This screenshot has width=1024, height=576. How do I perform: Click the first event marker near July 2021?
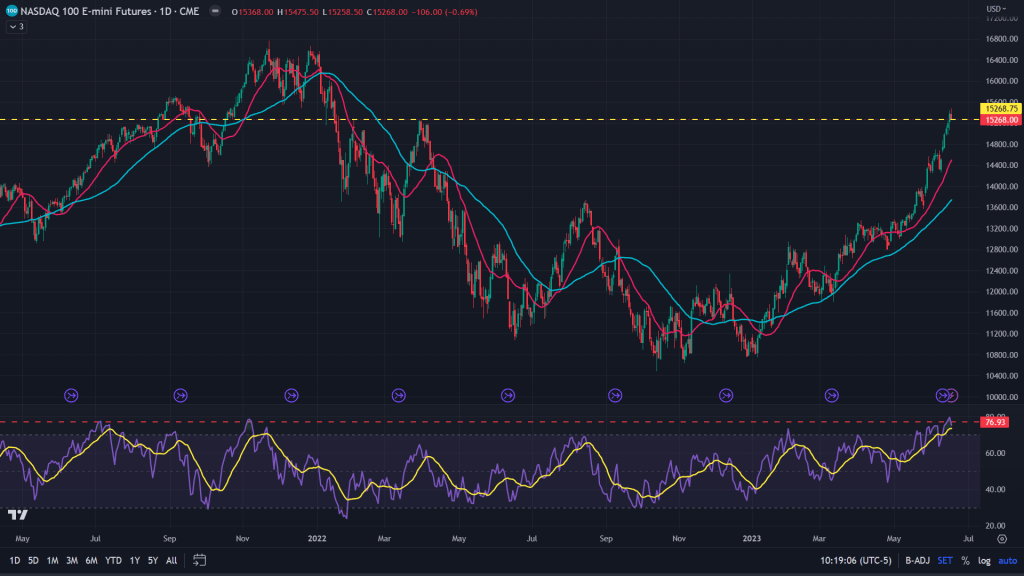click(x=71, y=396)
